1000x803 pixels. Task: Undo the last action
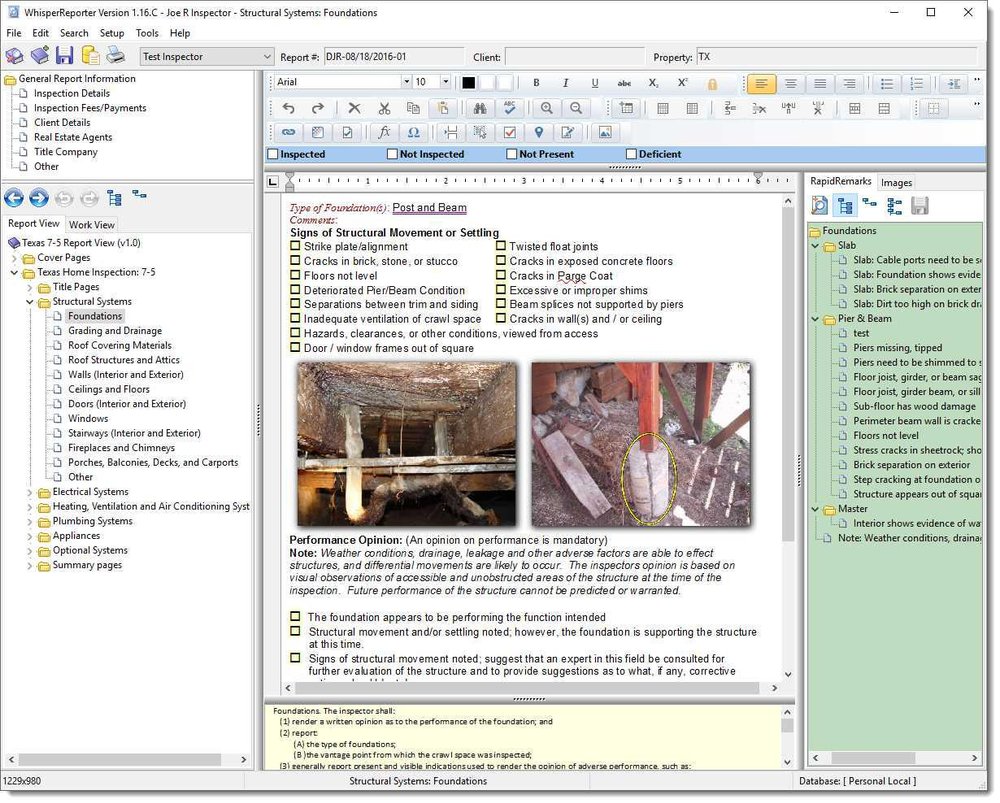point(289,108)
